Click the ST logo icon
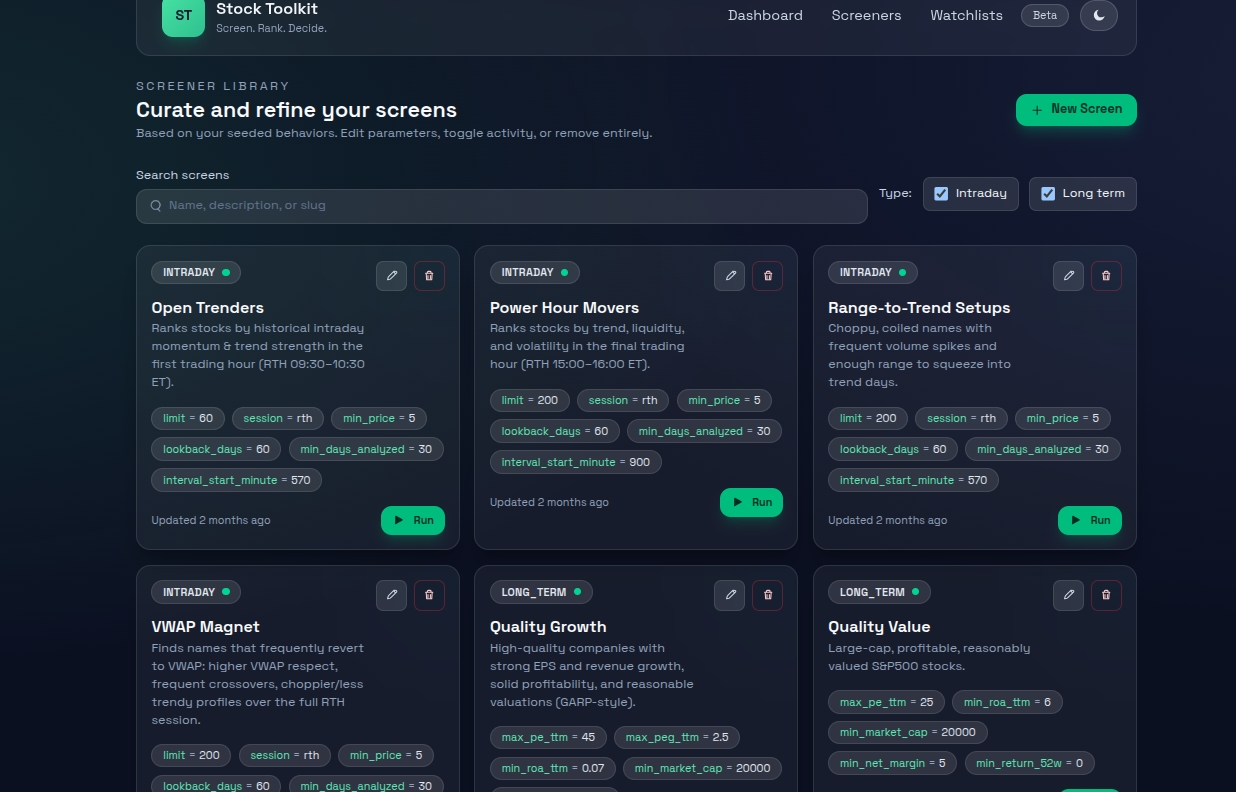Image resolution: width=1236 pixels, height=792 pixels. point(183,16)
